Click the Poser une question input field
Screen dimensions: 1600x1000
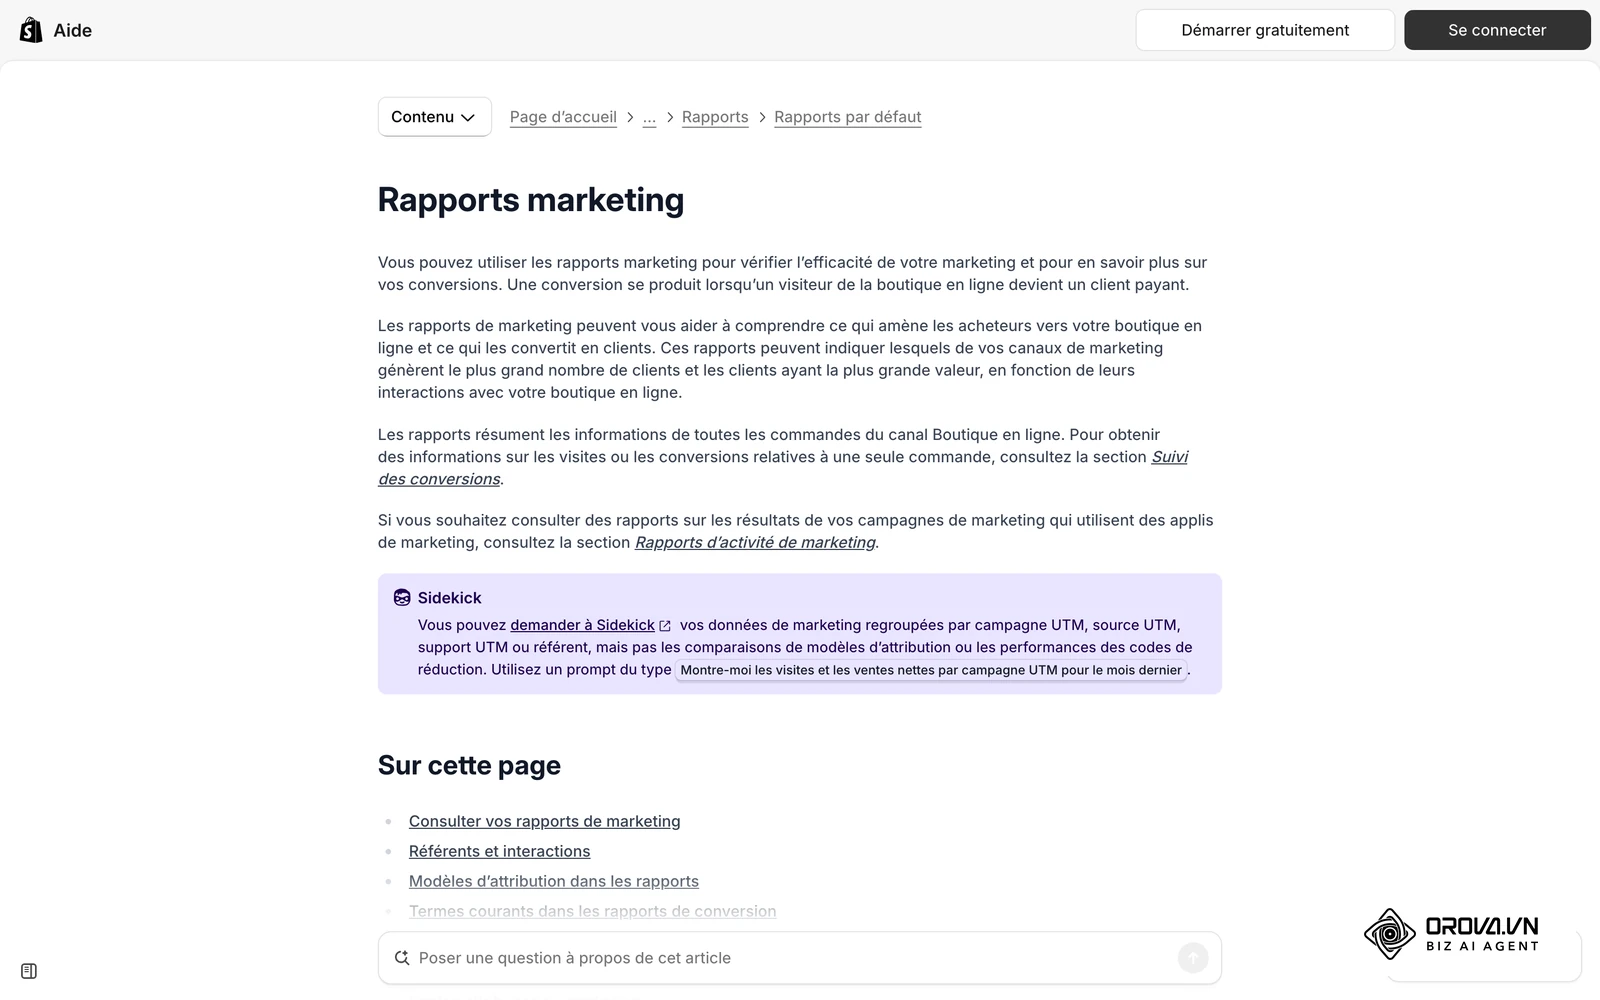coord(799,958)
